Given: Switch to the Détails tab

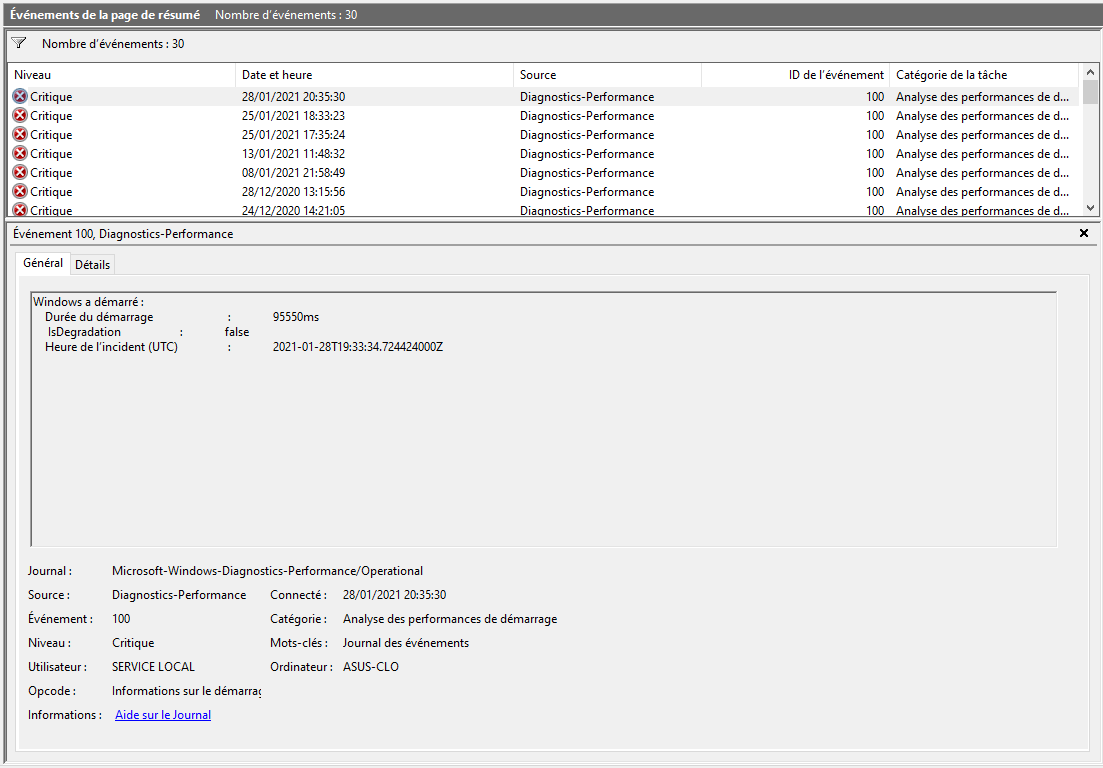Looking at the screenshot, I should 92,263.
